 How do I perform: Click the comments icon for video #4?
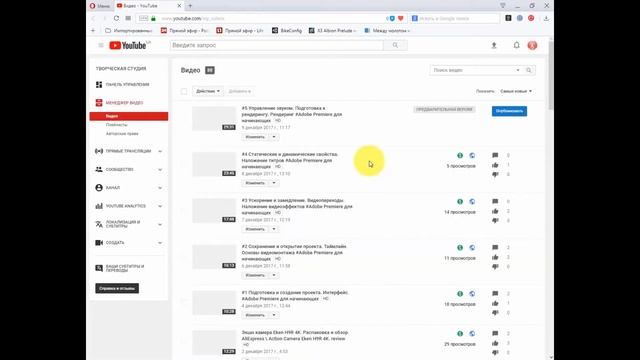click(x=495, y=156)
